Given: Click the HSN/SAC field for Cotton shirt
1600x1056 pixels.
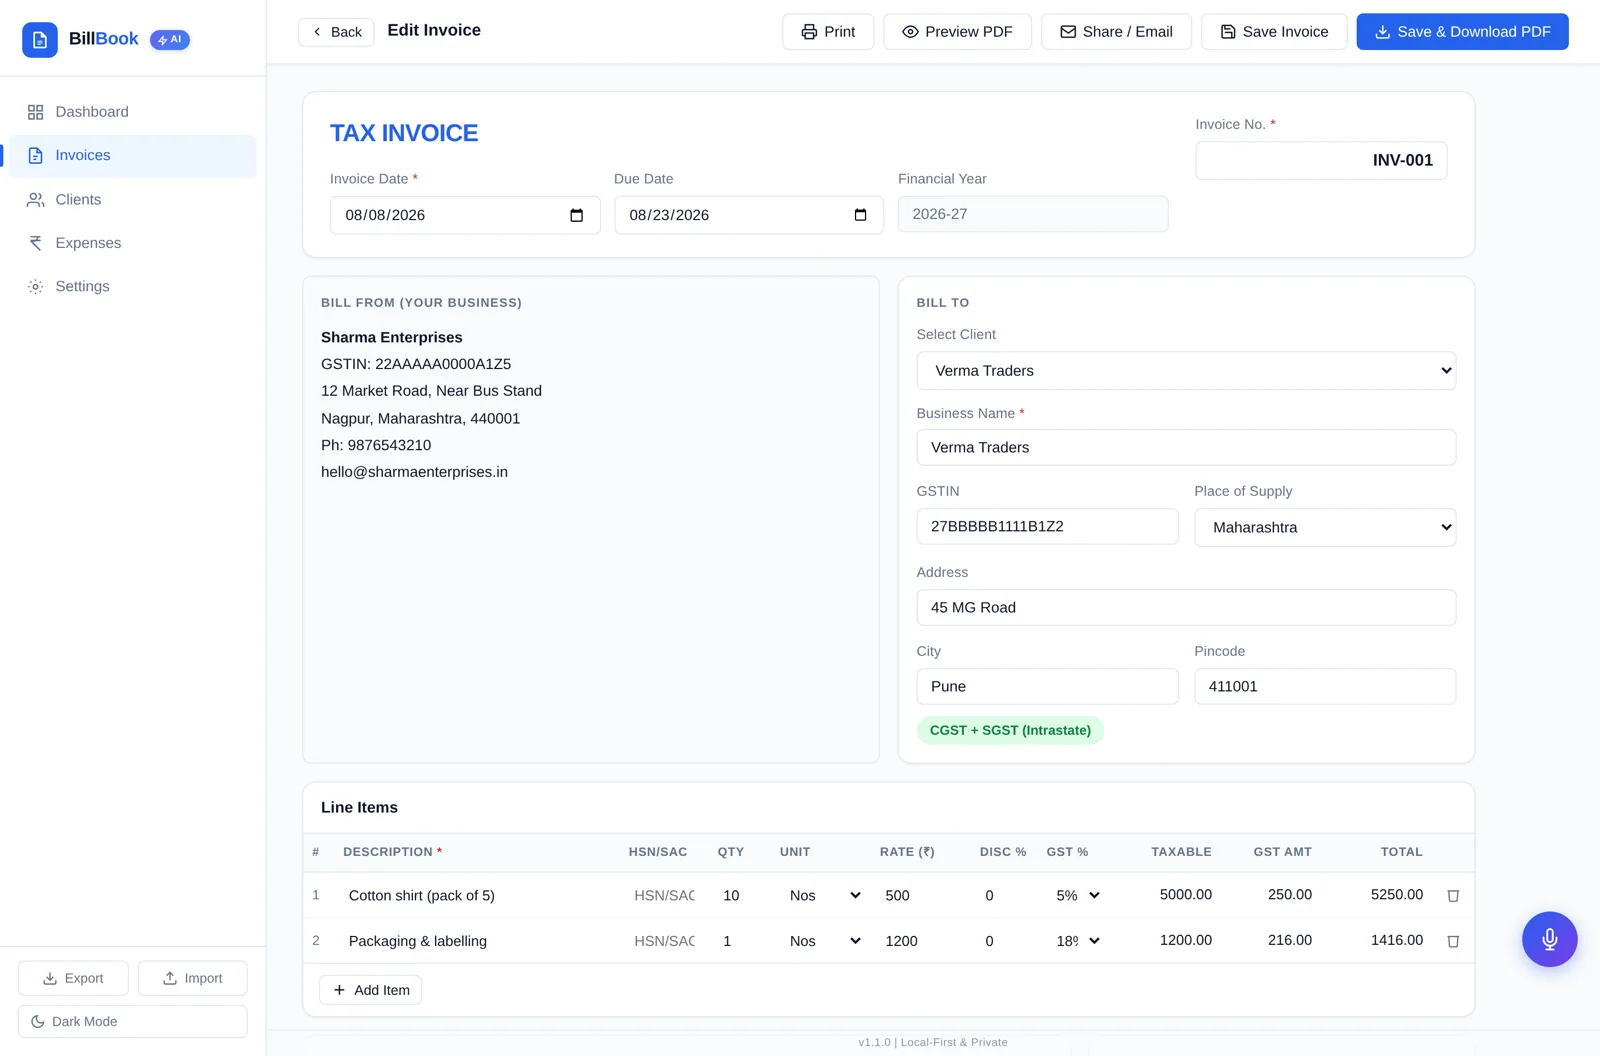Looking at the screenshot, I should click(664, 895).
